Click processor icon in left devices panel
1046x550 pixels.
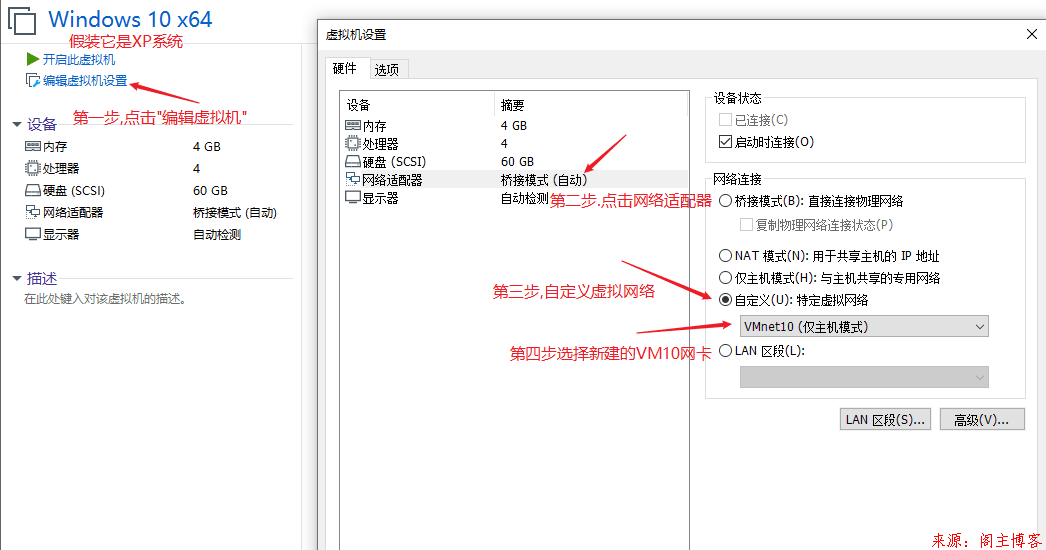click(33, 168)
